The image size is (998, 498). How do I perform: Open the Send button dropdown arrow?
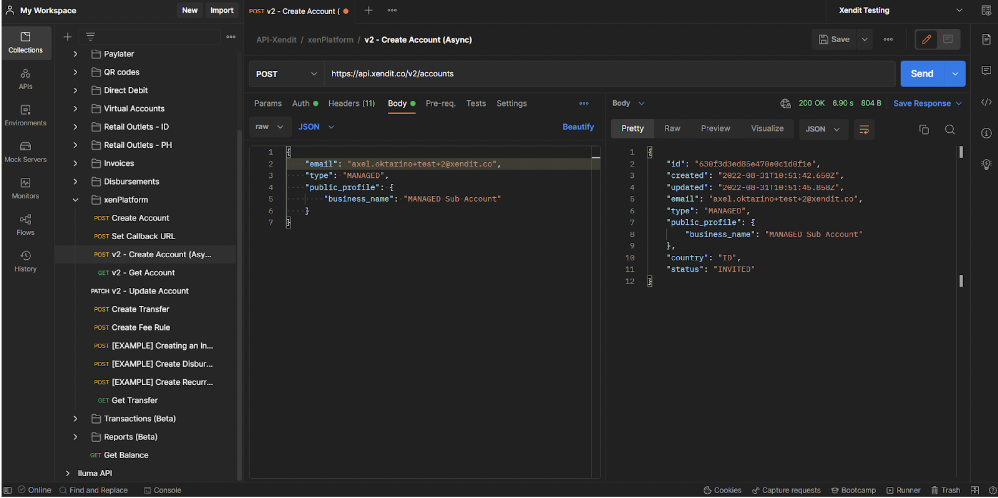tap(955, 74)
